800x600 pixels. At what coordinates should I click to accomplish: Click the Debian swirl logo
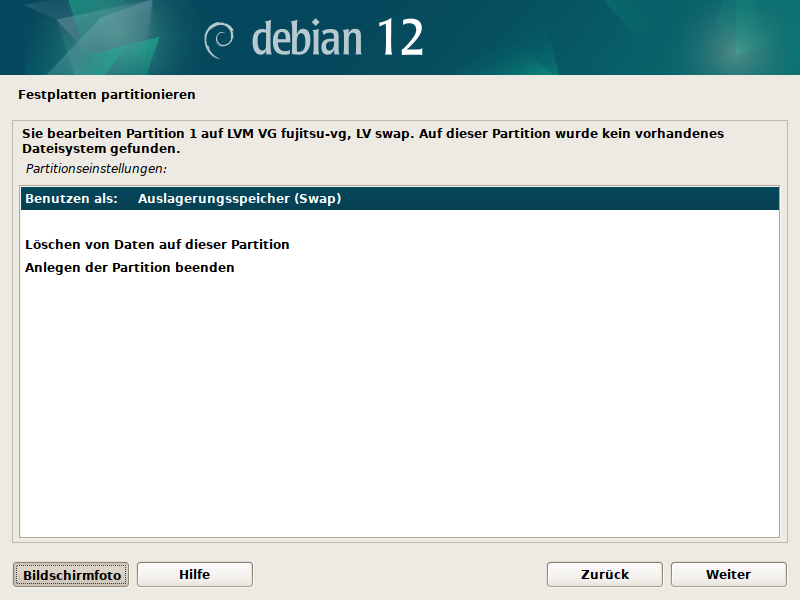(220, 40)
